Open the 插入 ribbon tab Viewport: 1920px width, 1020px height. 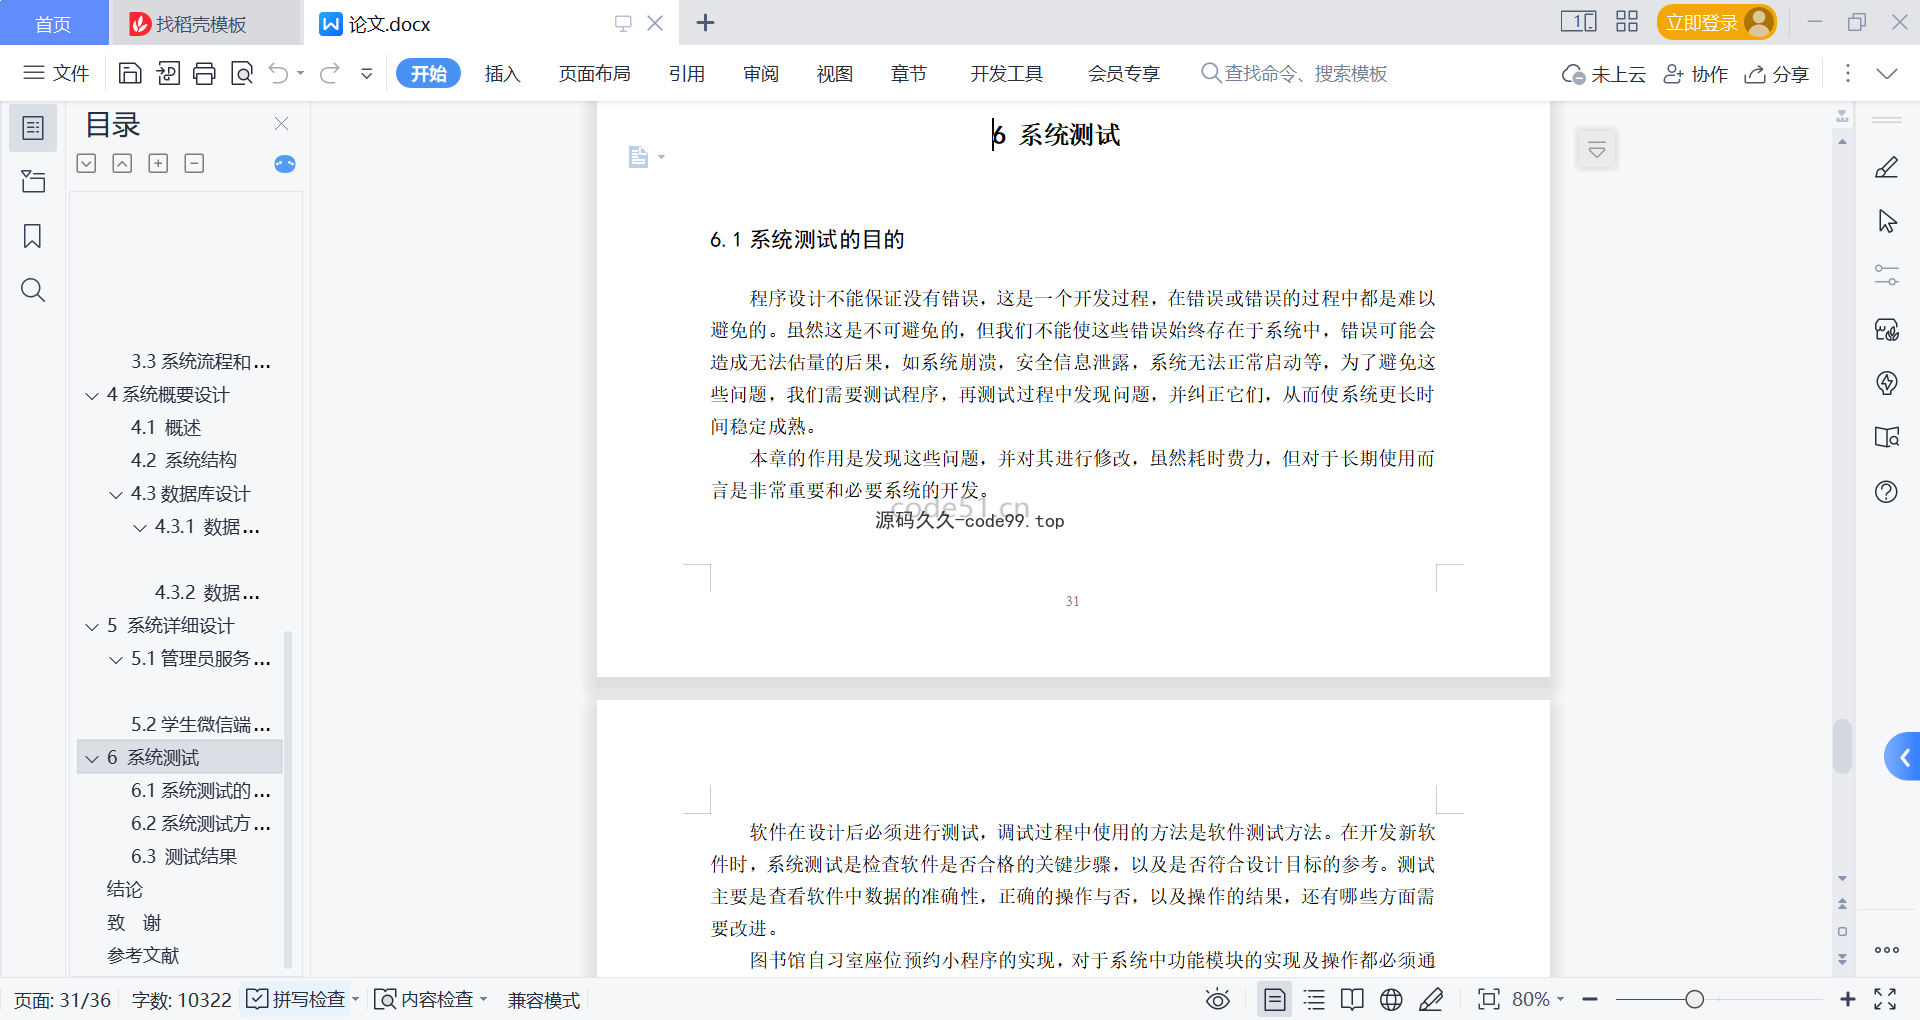[x=502, y=73]
